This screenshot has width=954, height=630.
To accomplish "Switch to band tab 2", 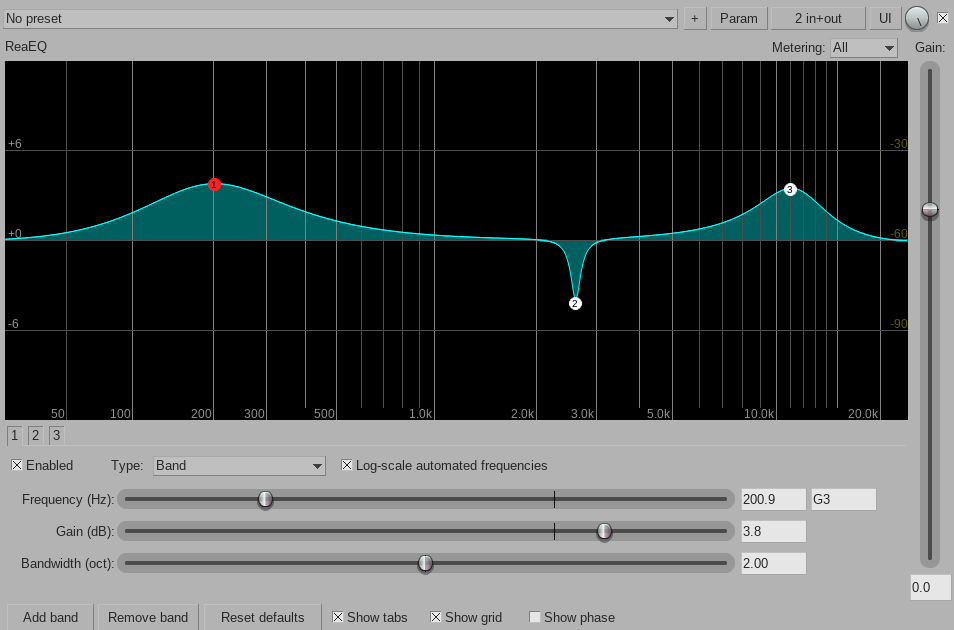I will tap(35, 435).
